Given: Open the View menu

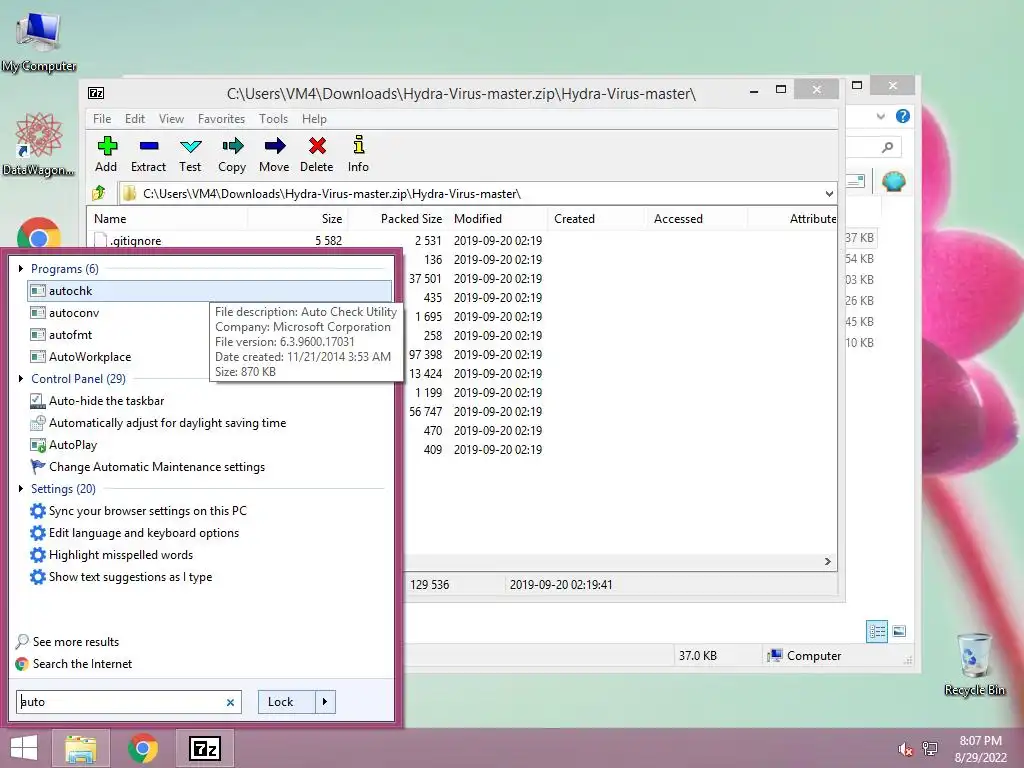Looking at the screenshot, I should click(171, 119).
